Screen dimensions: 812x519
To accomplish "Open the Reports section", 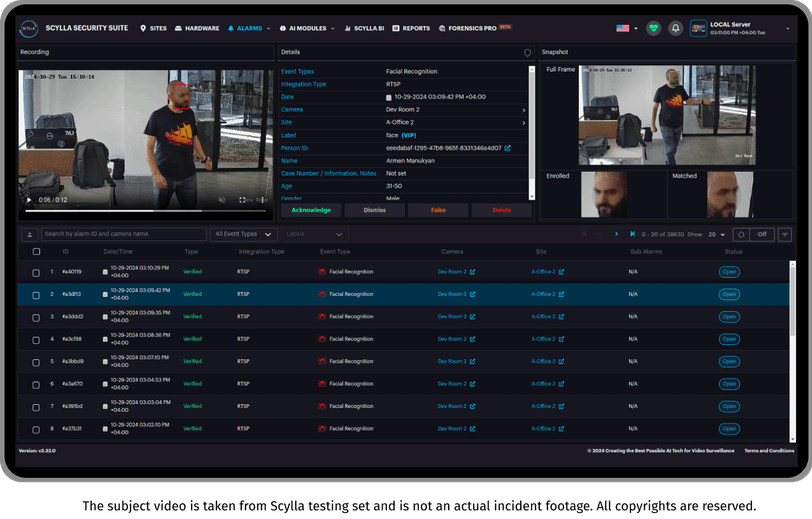I will coord(411,28).
